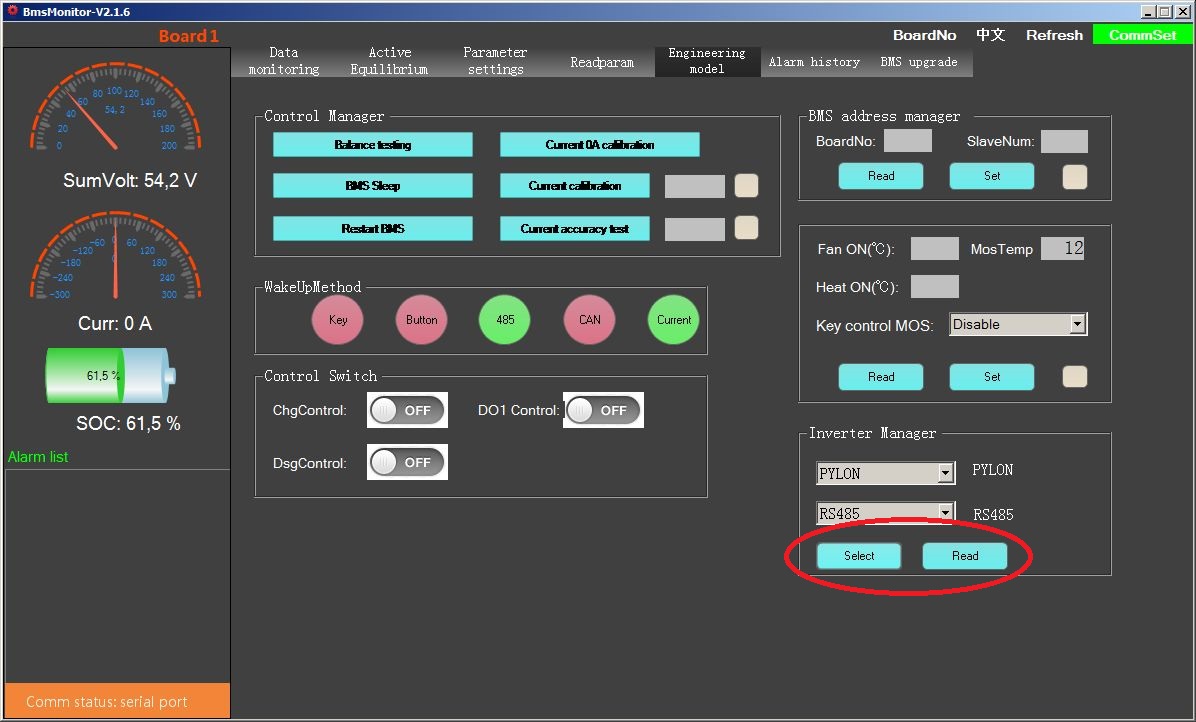Click the green CommSet button

coord(1143,35)
